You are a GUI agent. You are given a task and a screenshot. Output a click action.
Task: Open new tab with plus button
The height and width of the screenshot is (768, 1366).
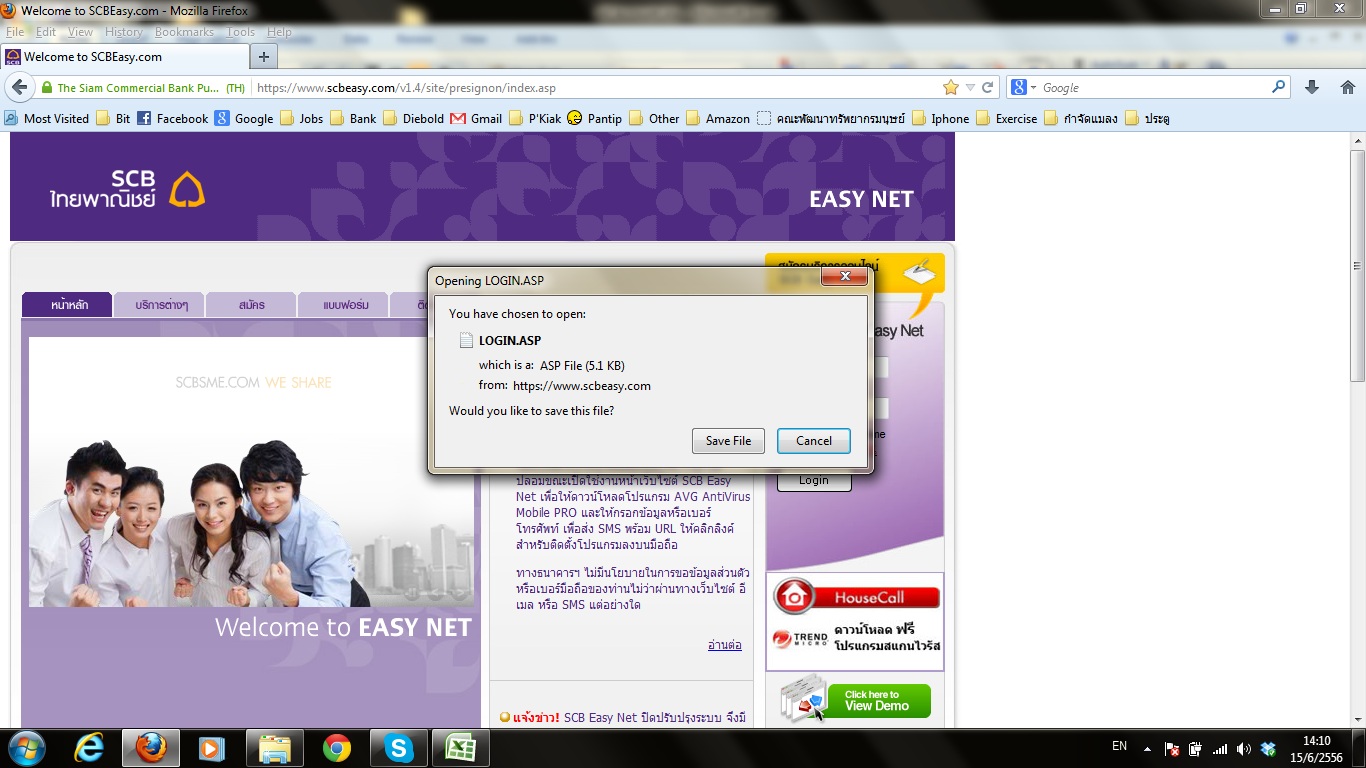pyautogui.click(x=264, y=56)
